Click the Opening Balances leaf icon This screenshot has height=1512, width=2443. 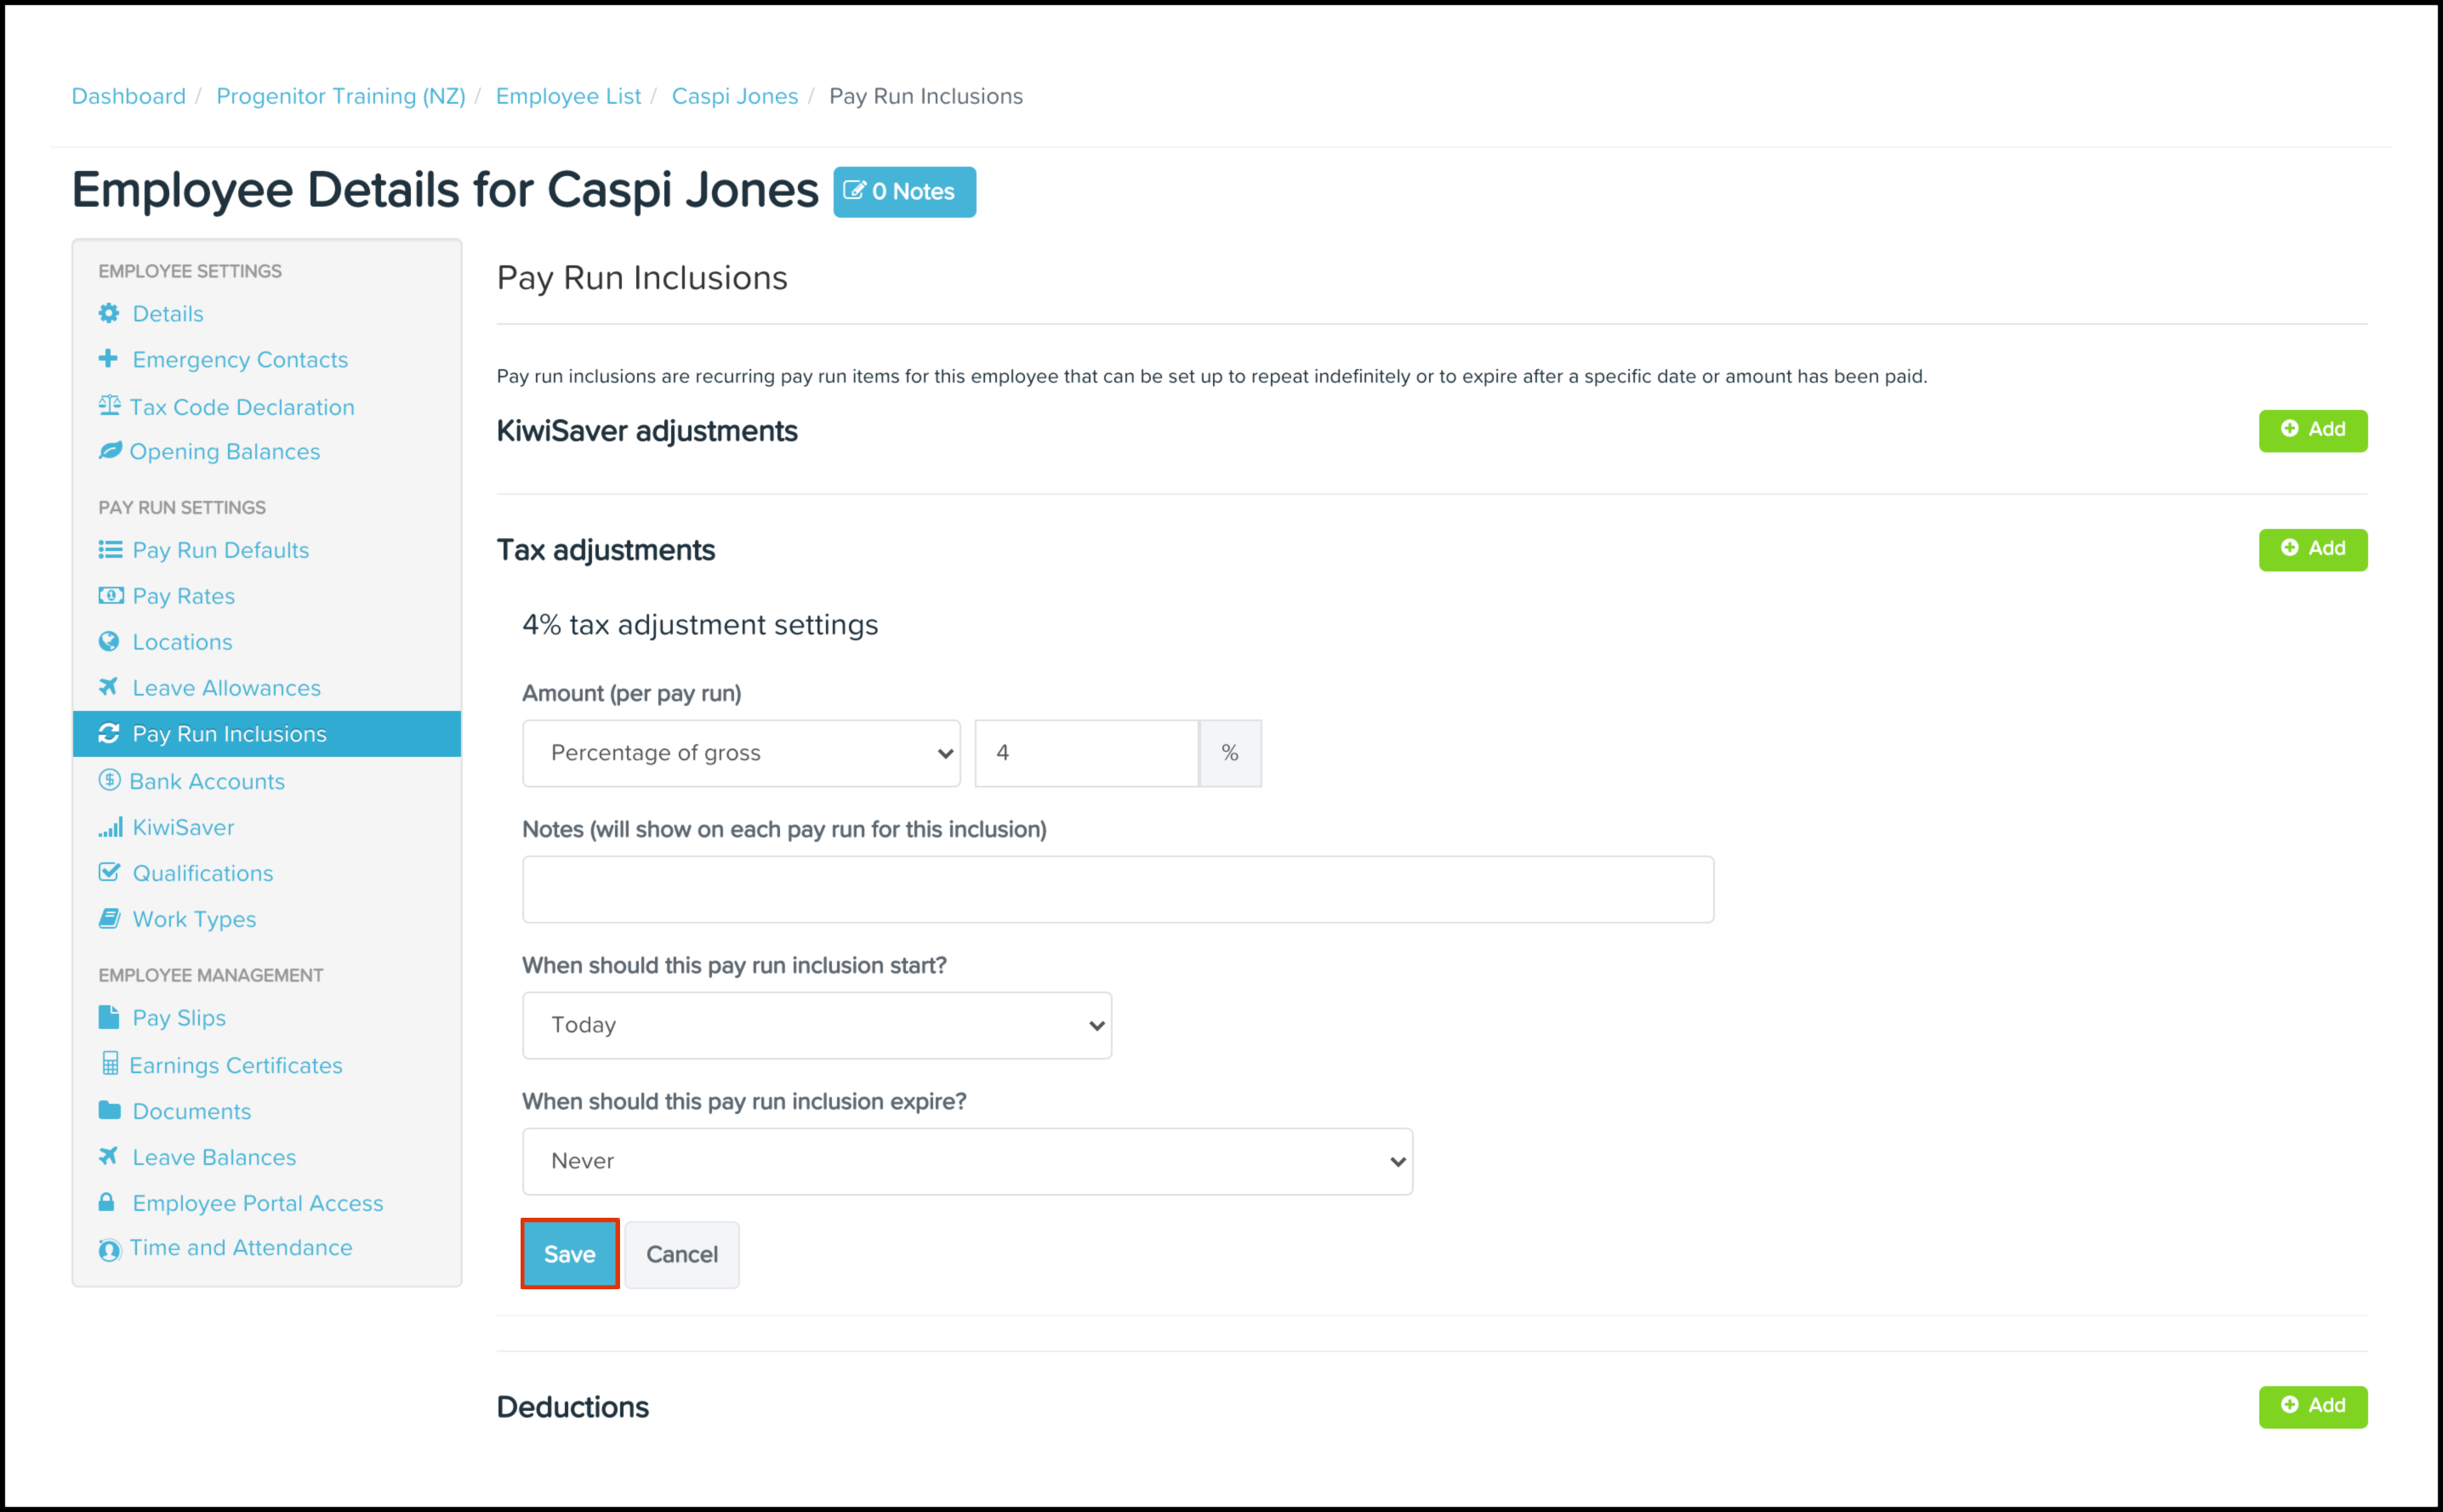coord(110,451)
